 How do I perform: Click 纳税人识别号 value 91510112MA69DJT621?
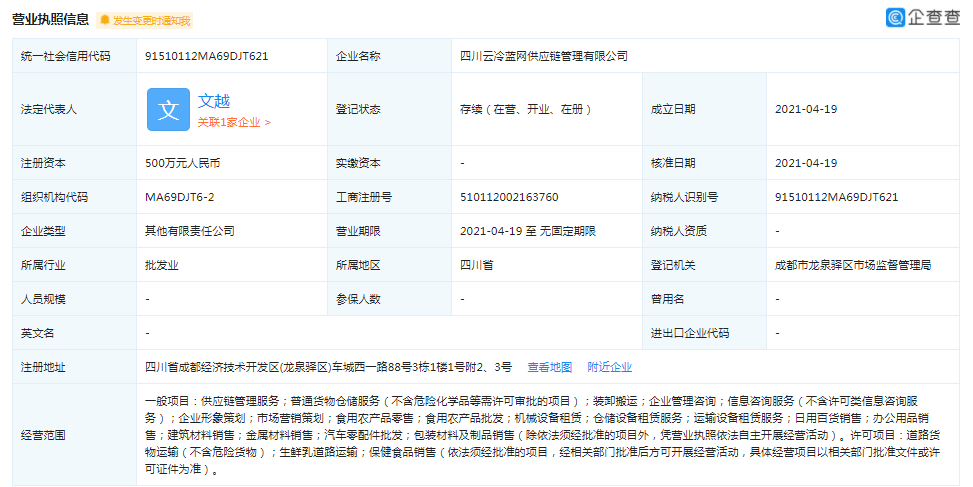(x=836, y=197)
